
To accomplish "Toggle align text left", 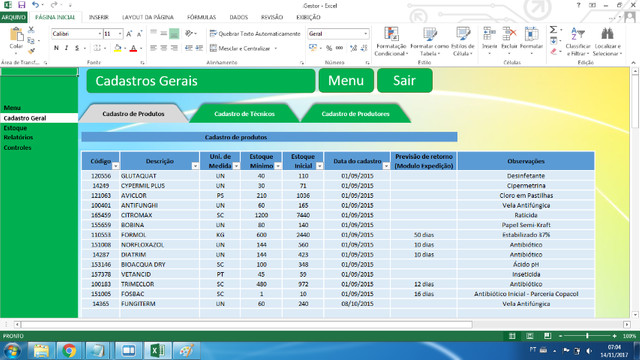I will (x=153, y=48).
